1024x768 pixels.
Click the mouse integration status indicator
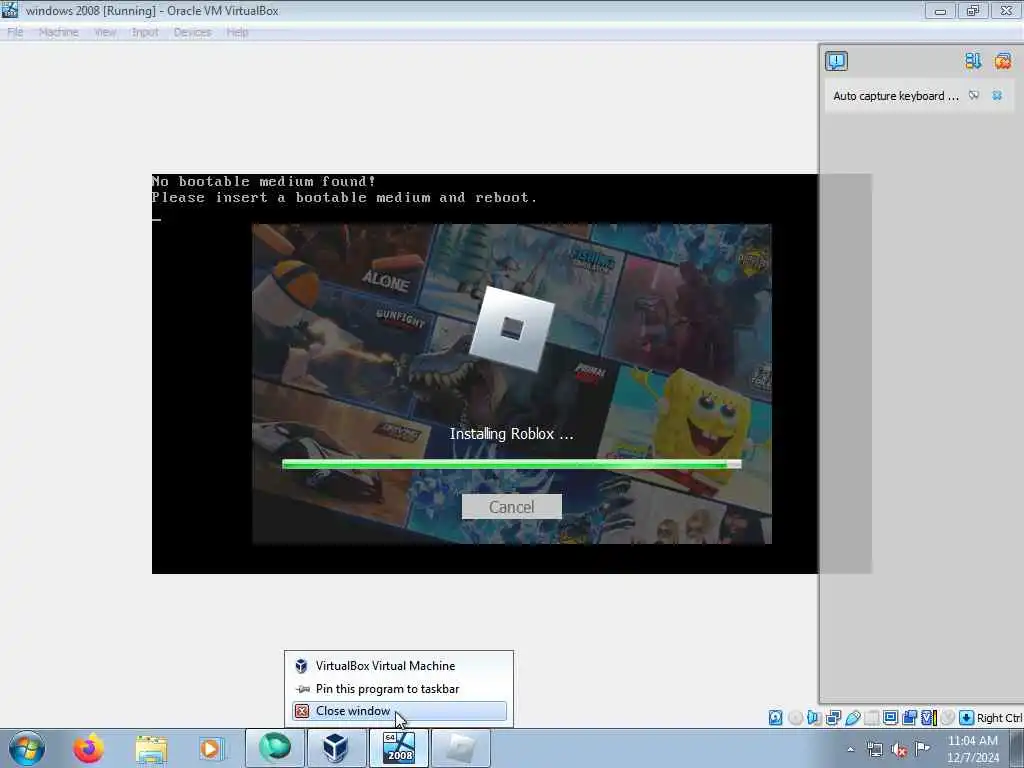[947, 718]
